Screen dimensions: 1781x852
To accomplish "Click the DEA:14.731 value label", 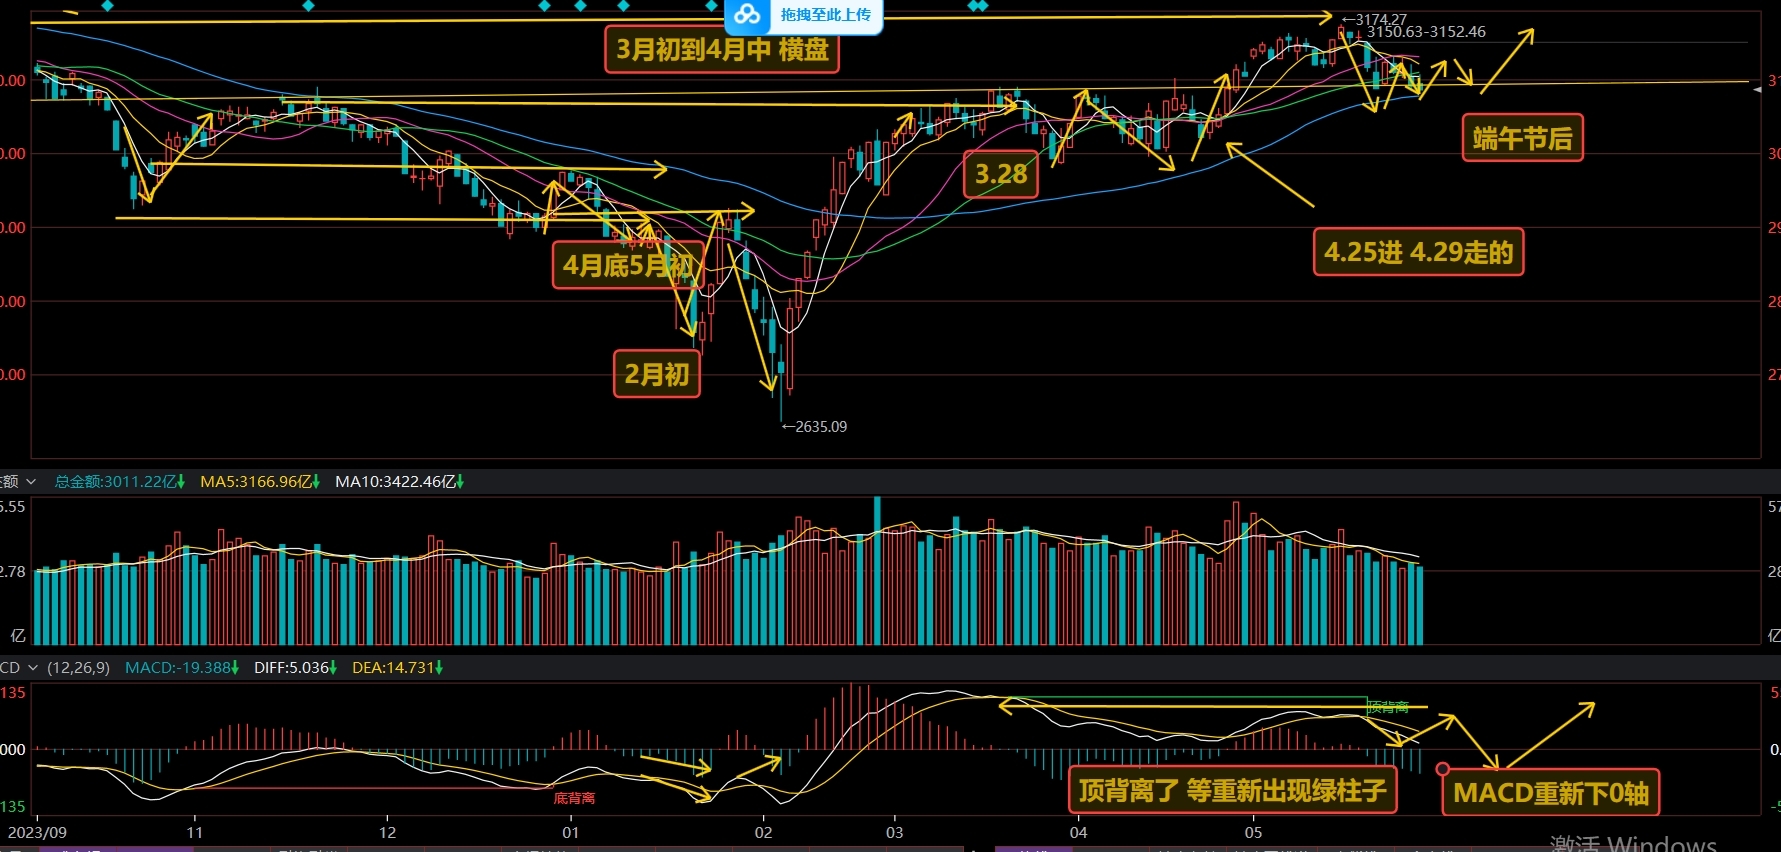I will pos(397,667).
